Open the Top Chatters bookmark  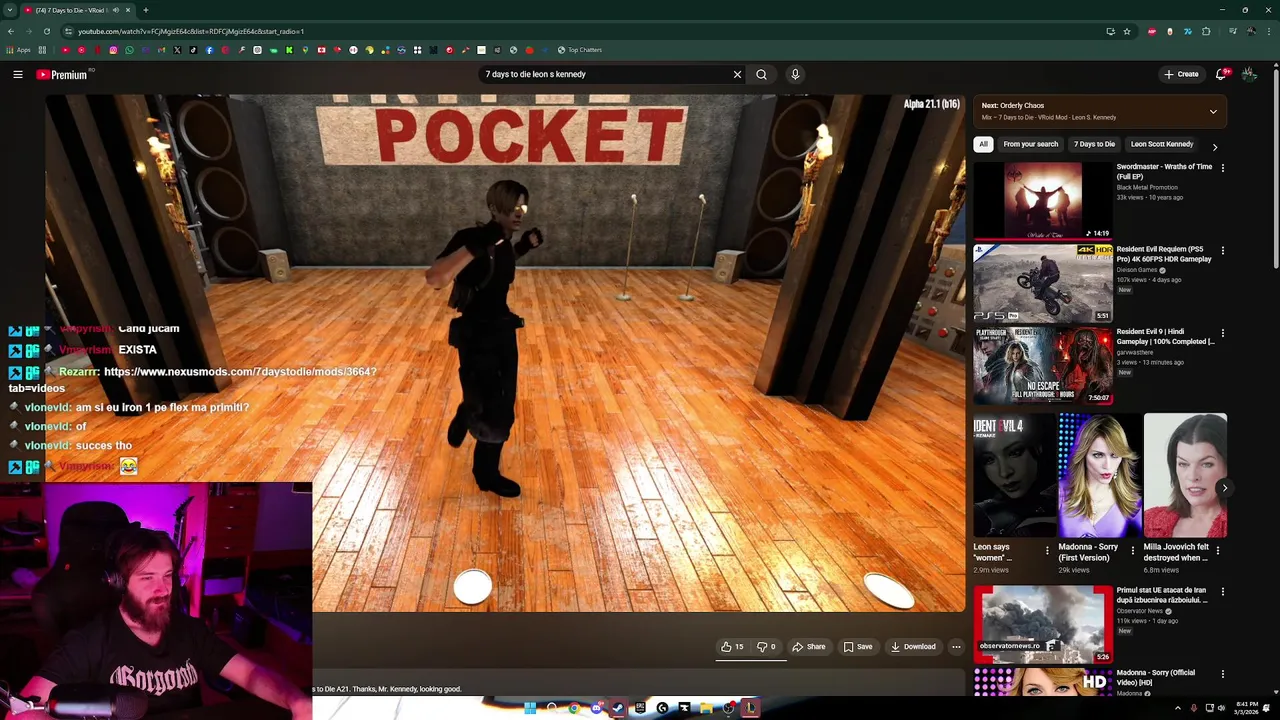[580, 50]
